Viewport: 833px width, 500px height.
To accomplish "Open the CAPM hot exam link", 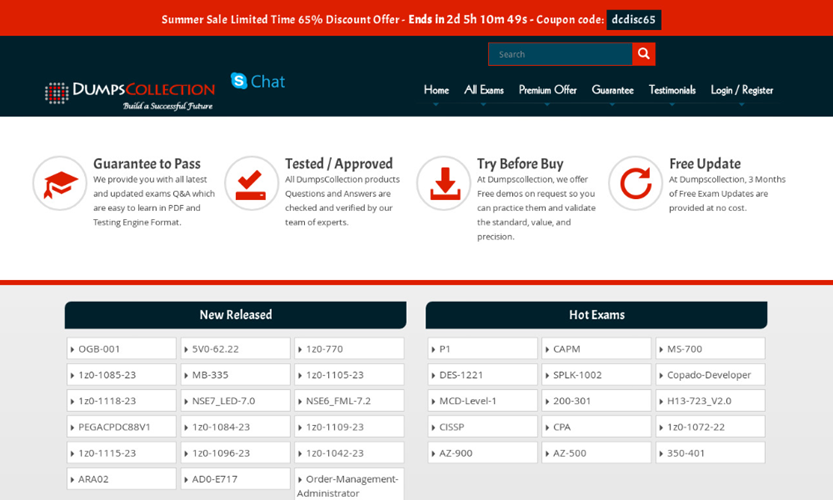I will [597, 349].
